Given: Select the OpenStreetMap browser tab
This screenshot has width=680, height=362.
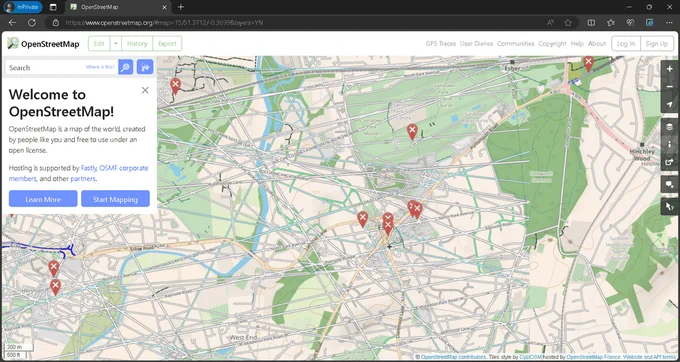Looking at the screenshot, I should pyautogui.click(x=117, y=7).
